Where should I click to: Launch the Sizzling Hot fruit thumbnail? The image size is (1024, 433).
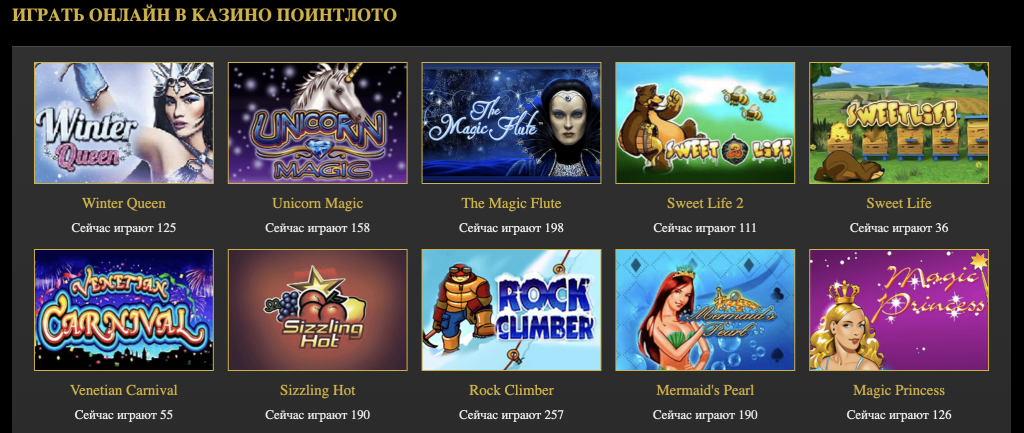click(x=317, y=310)
